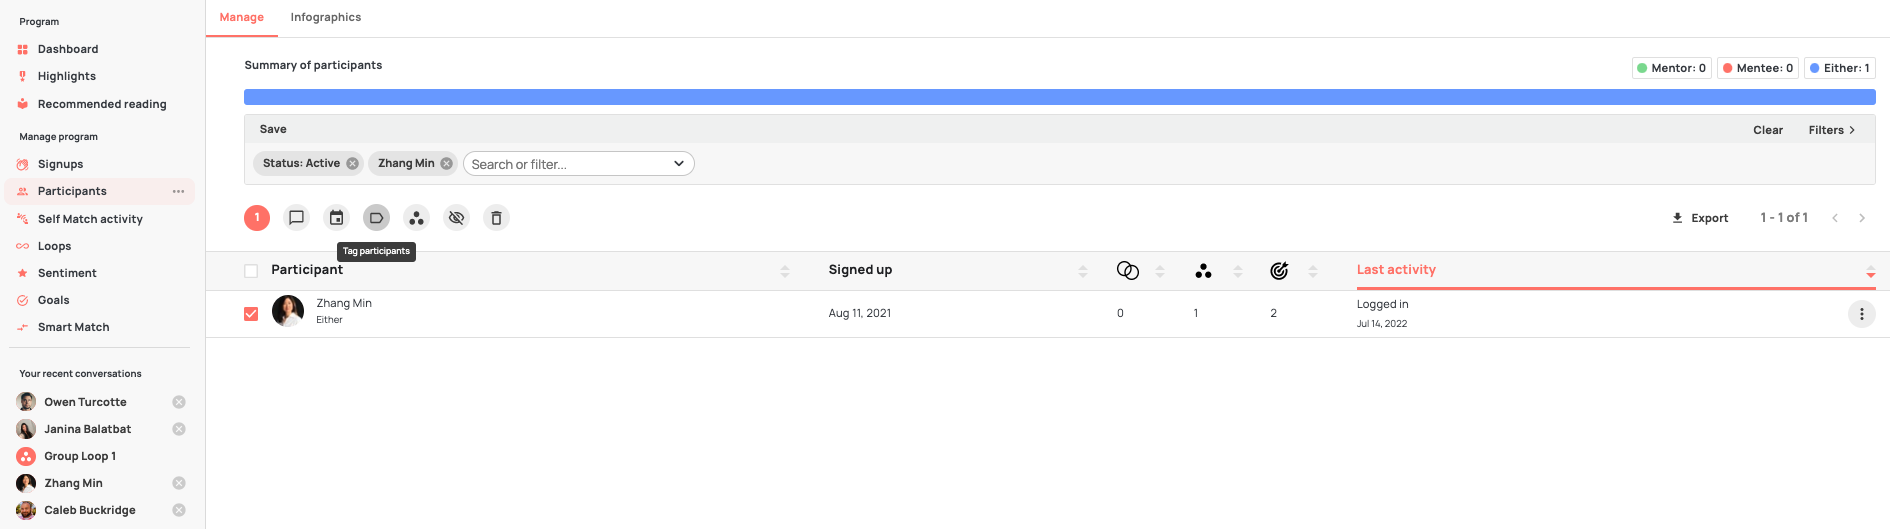Click the trash delete icon
This screenshot has width=1890, height=529.
(x=497, y=217)
